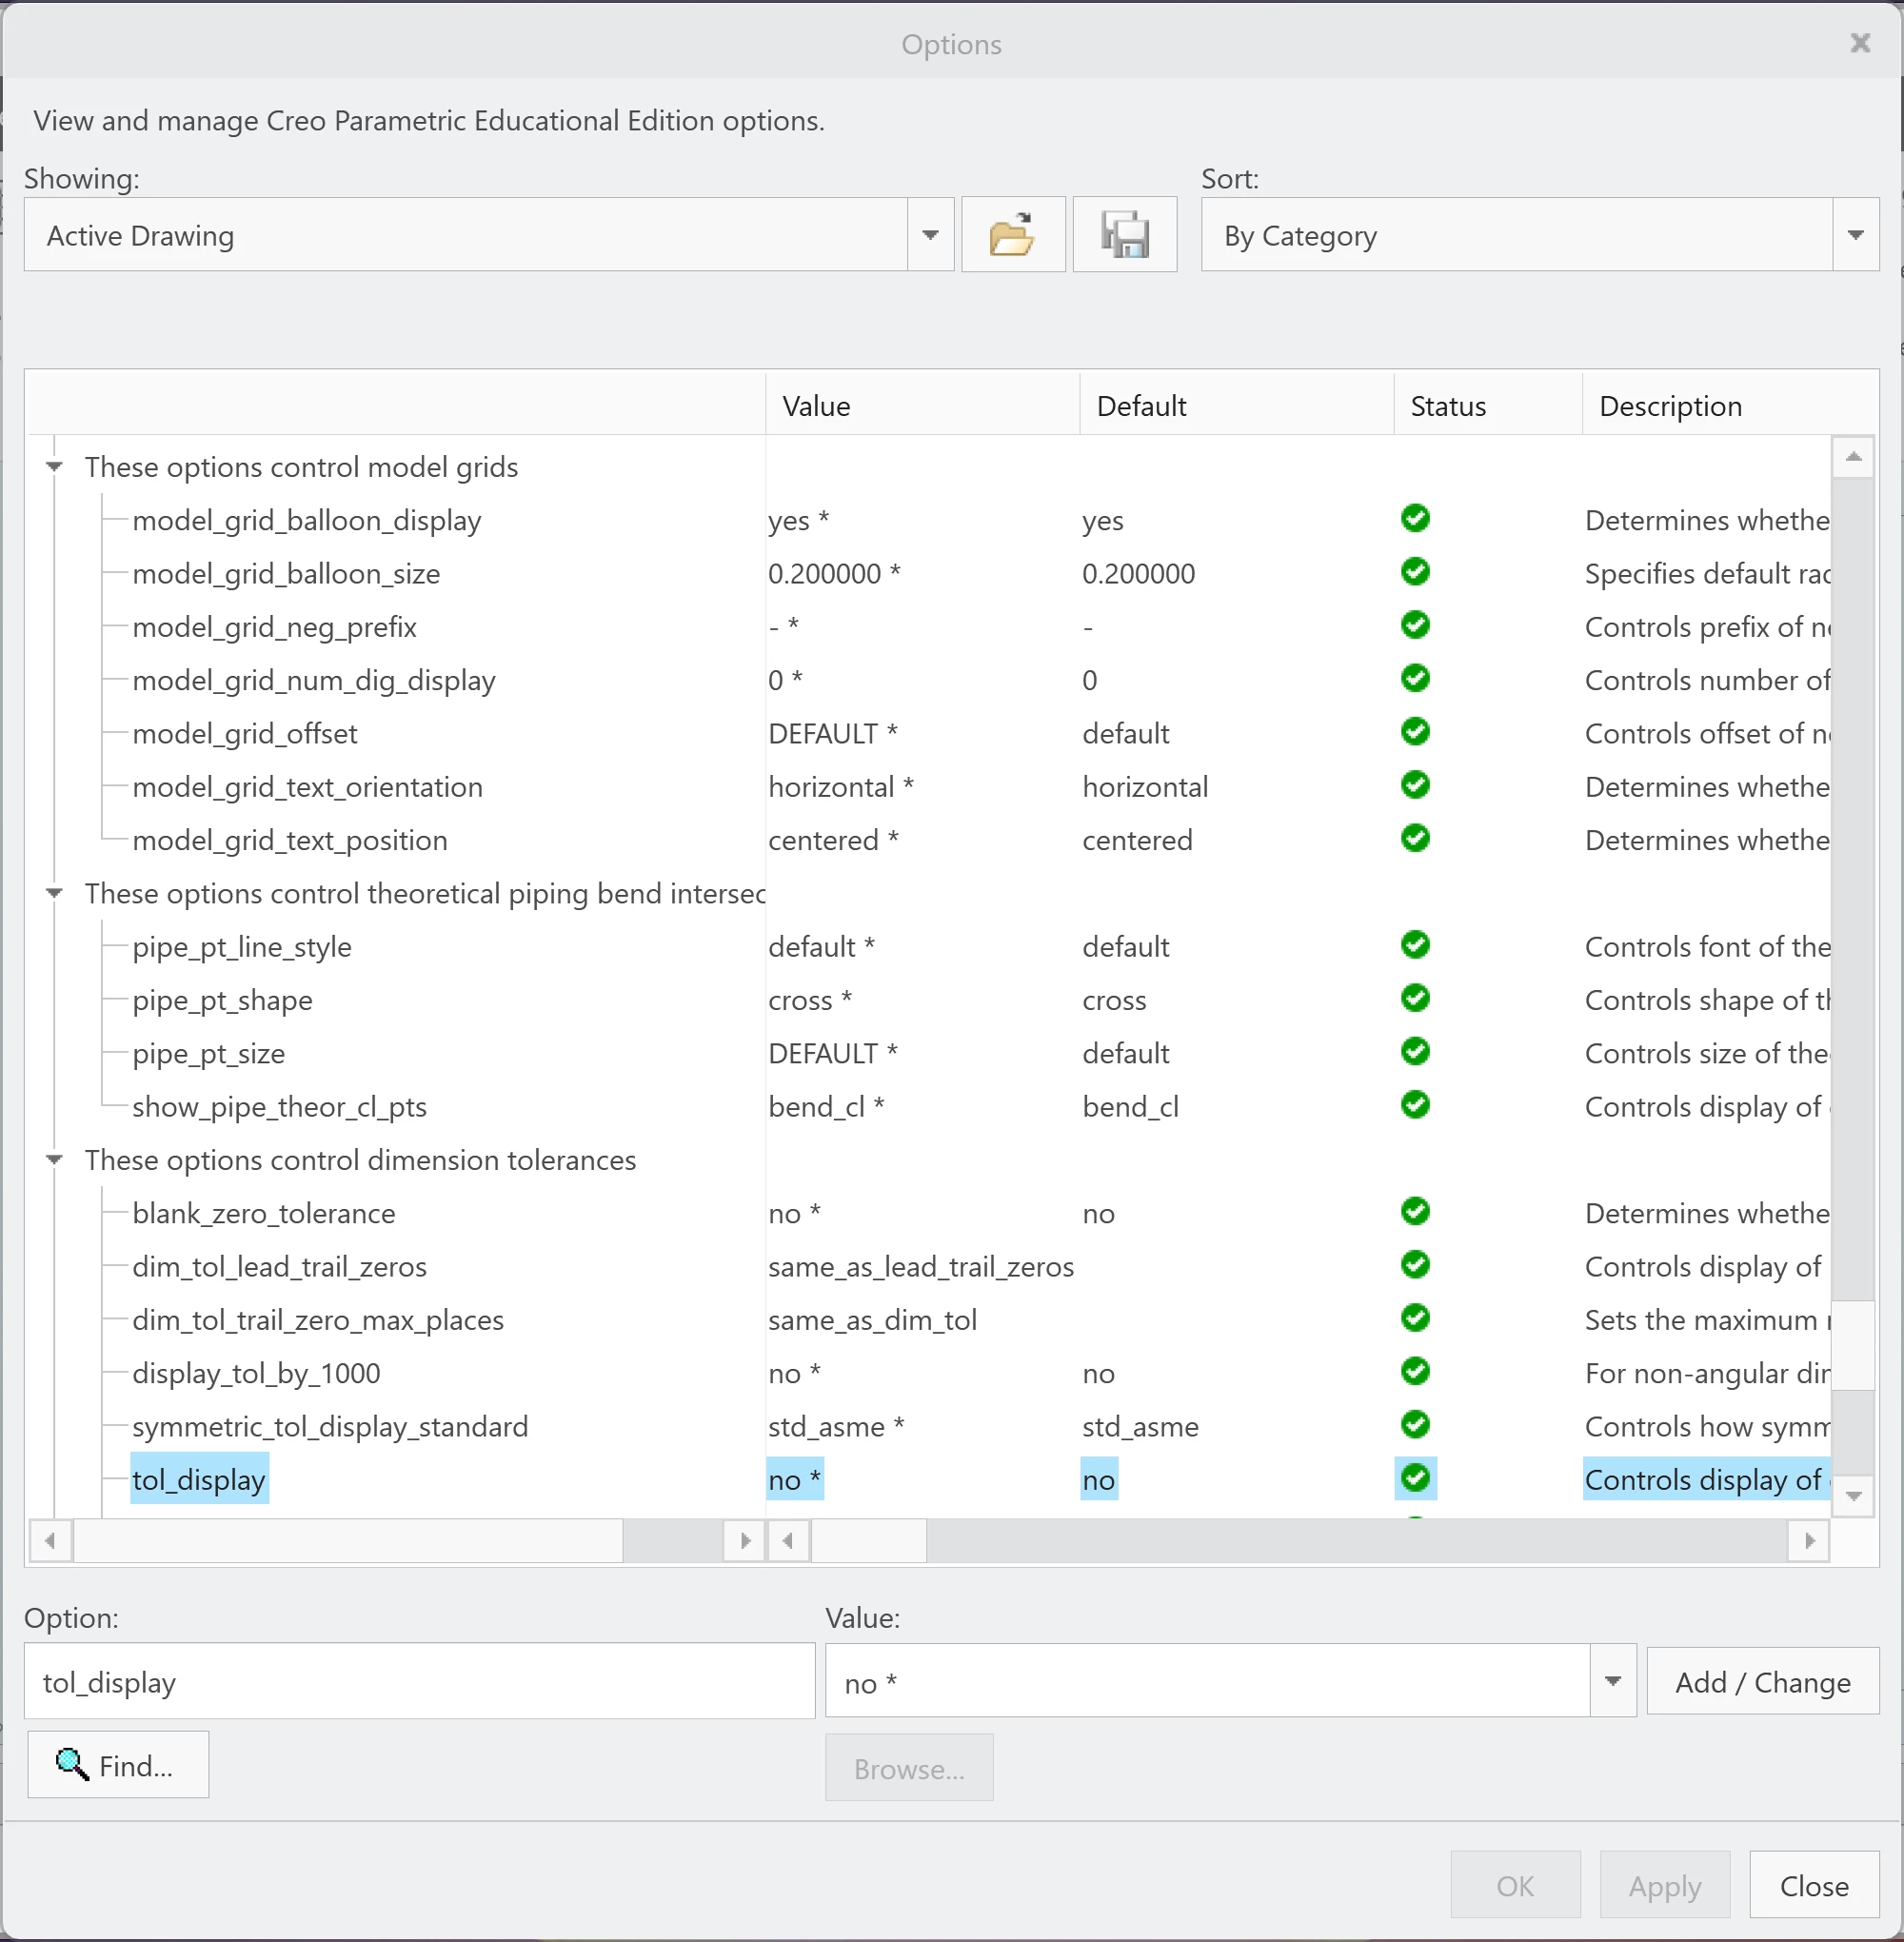Click the Apply button
The width and height of the screenshot is (1904, 1942).
point(1665,1886)
